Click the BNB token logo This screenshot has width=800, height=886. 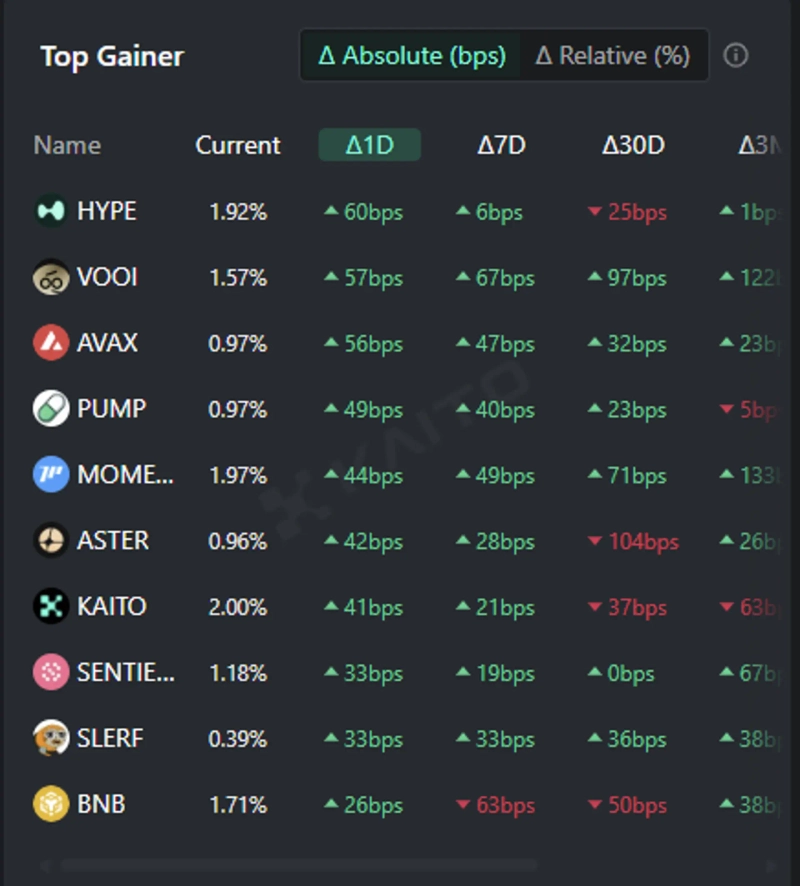click(x=51, y=805)
